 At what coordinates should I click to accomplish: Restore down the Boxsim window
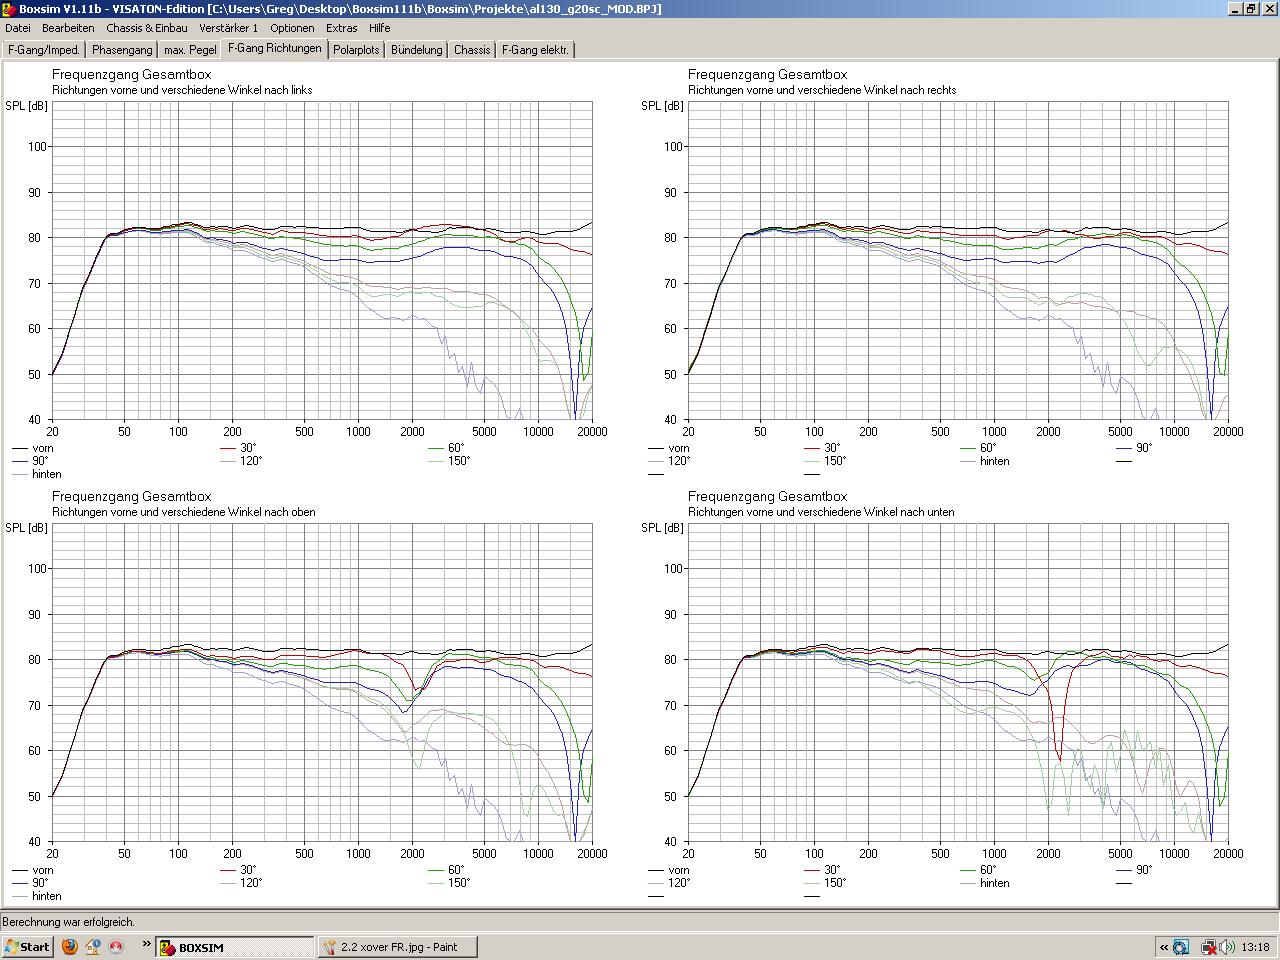1251,9
